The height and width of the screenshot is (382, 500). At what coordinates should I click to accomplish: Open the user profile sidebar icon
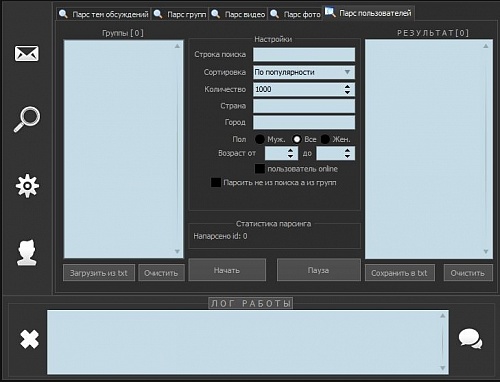(x=27, y=252)
